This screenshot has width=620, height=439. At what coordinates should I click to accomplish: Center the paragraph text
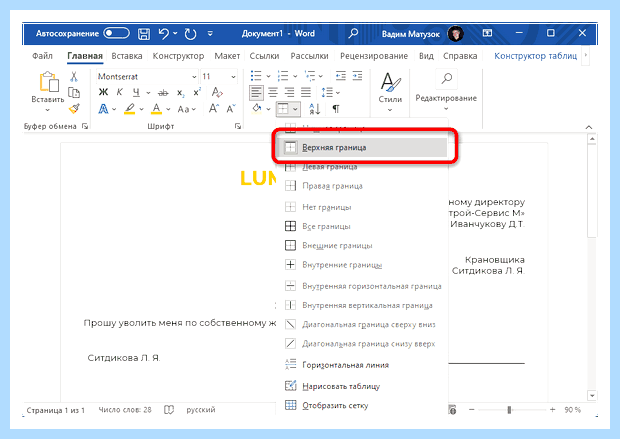pos(273,93)
